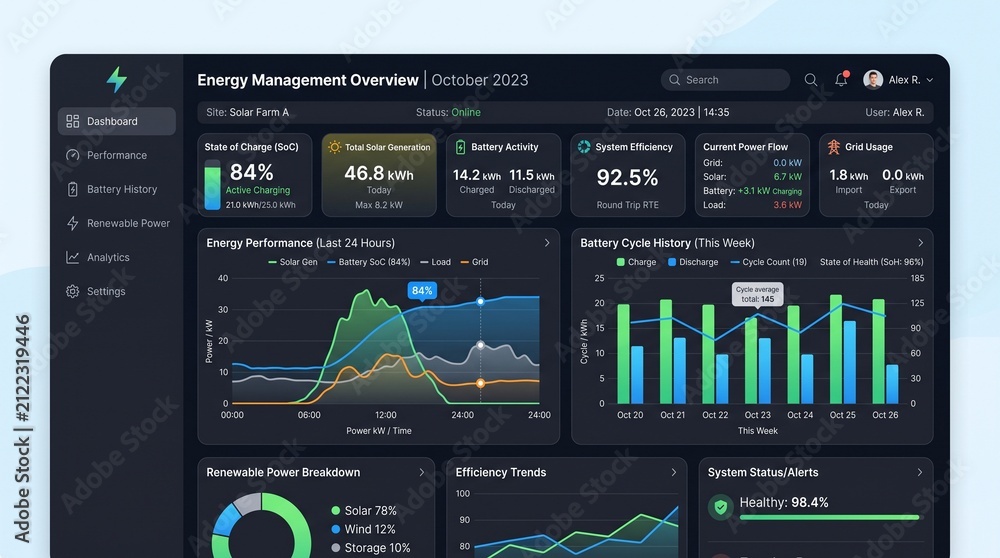Image resolution: width=1000 pixels, height=558 pixels.
Task: Click the Grid Usage pylon icon
Action: tap(834, 147)
